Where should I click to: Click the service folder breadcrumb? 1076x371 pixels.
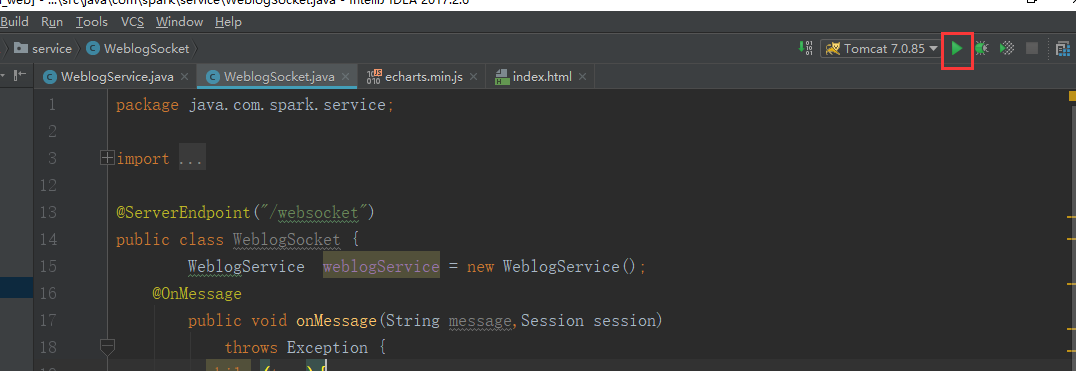coord(43,49)
